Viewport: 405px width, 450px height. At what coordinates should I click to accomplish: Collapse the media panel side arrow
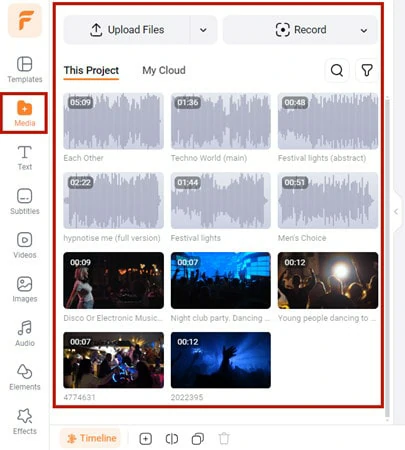(396, 211)
